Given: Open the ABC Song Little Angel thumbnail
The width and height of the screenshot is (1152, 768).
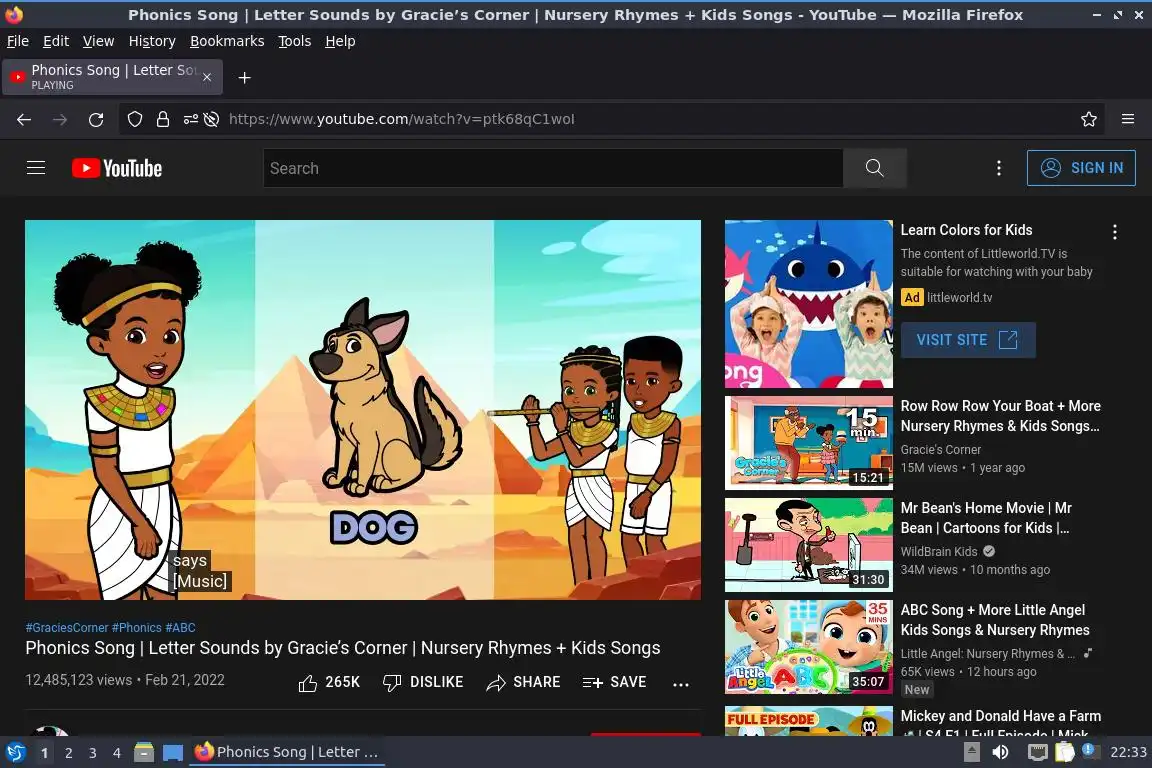Looking at the screenshot, I should coord(809,647).
